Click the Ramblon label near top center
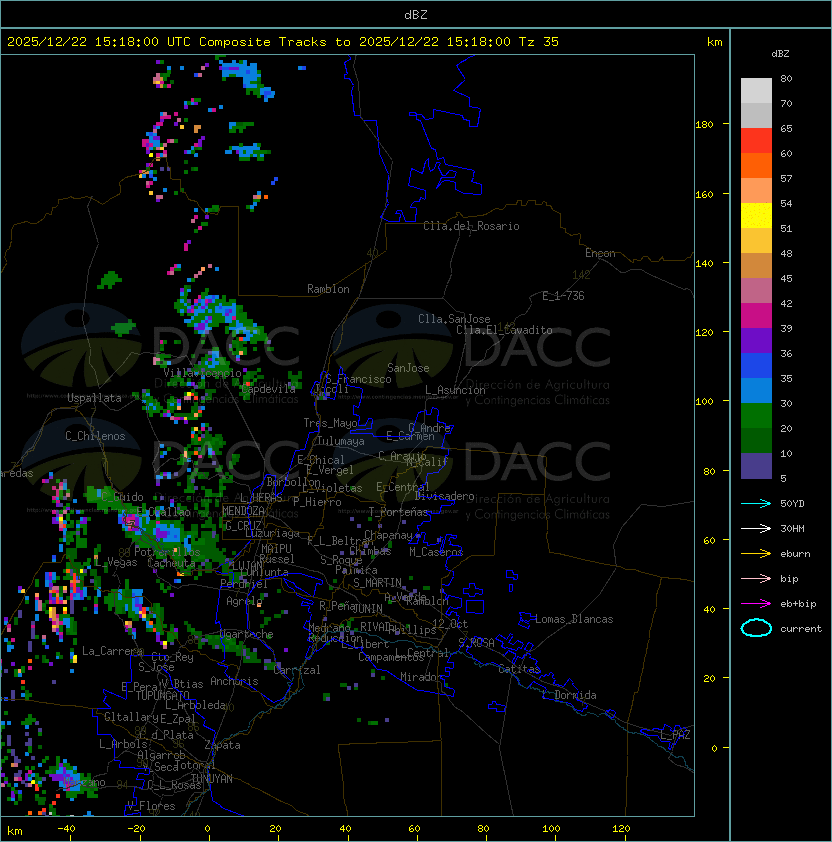 [328, 289]
